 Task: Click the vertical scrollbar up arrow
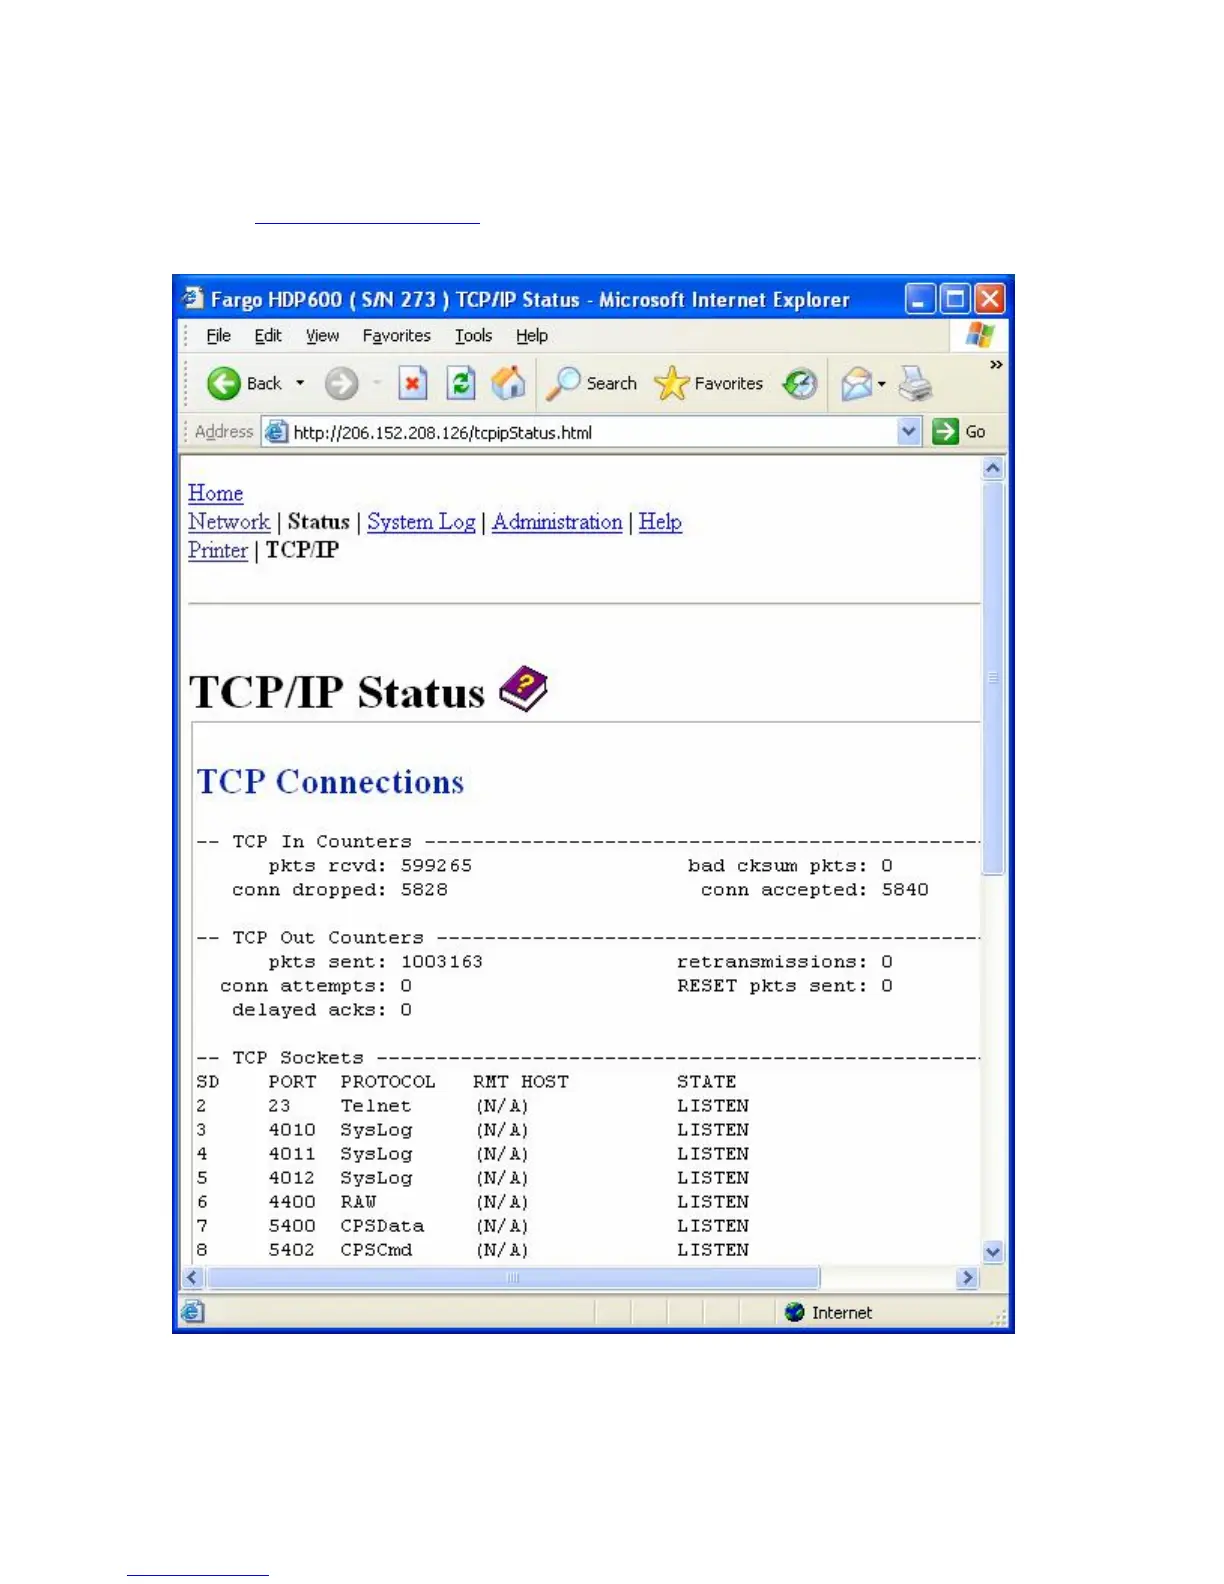click(993, 468)
